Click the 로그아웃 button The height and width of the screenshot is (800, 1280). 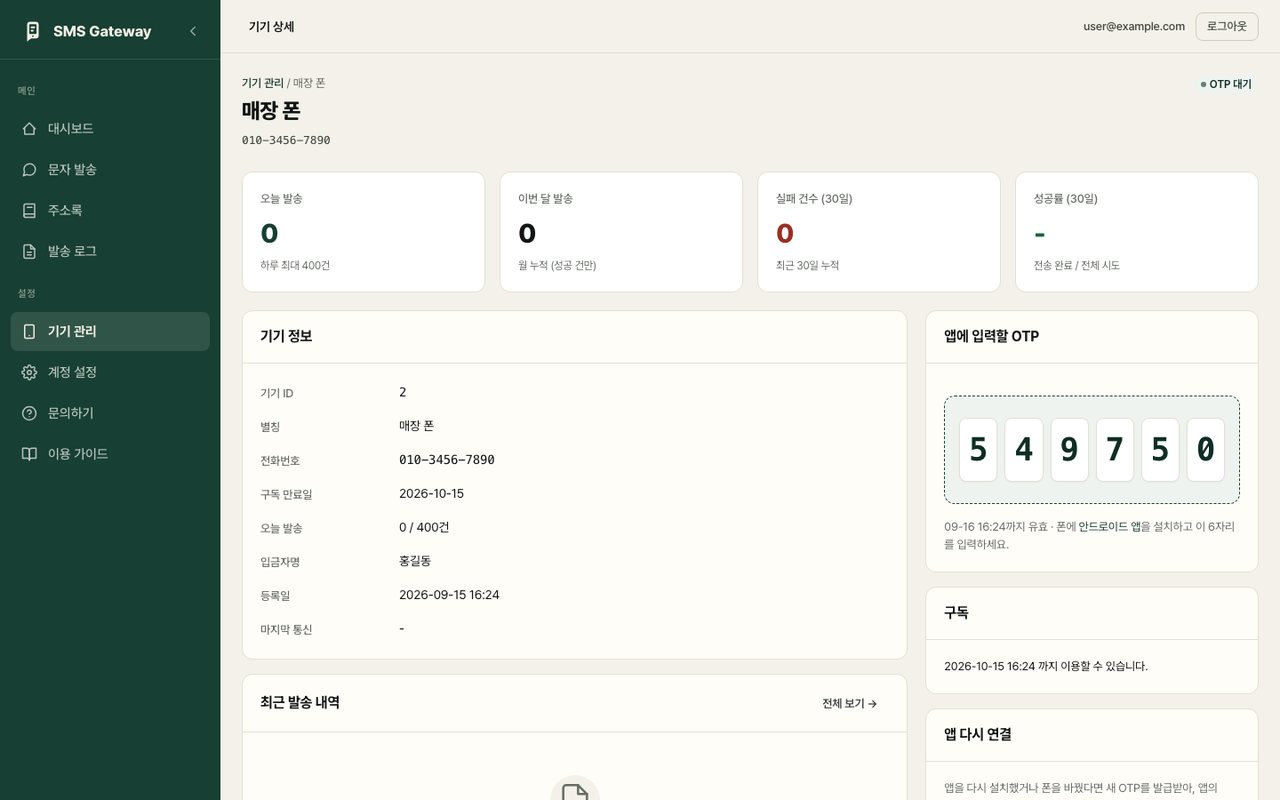(x=1227, y=27)
